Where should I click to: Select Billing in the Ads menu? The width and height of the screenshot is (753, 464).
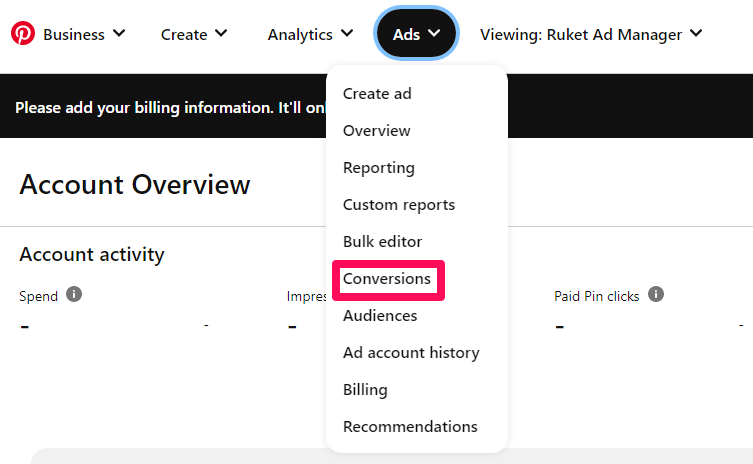pos(365,390)
